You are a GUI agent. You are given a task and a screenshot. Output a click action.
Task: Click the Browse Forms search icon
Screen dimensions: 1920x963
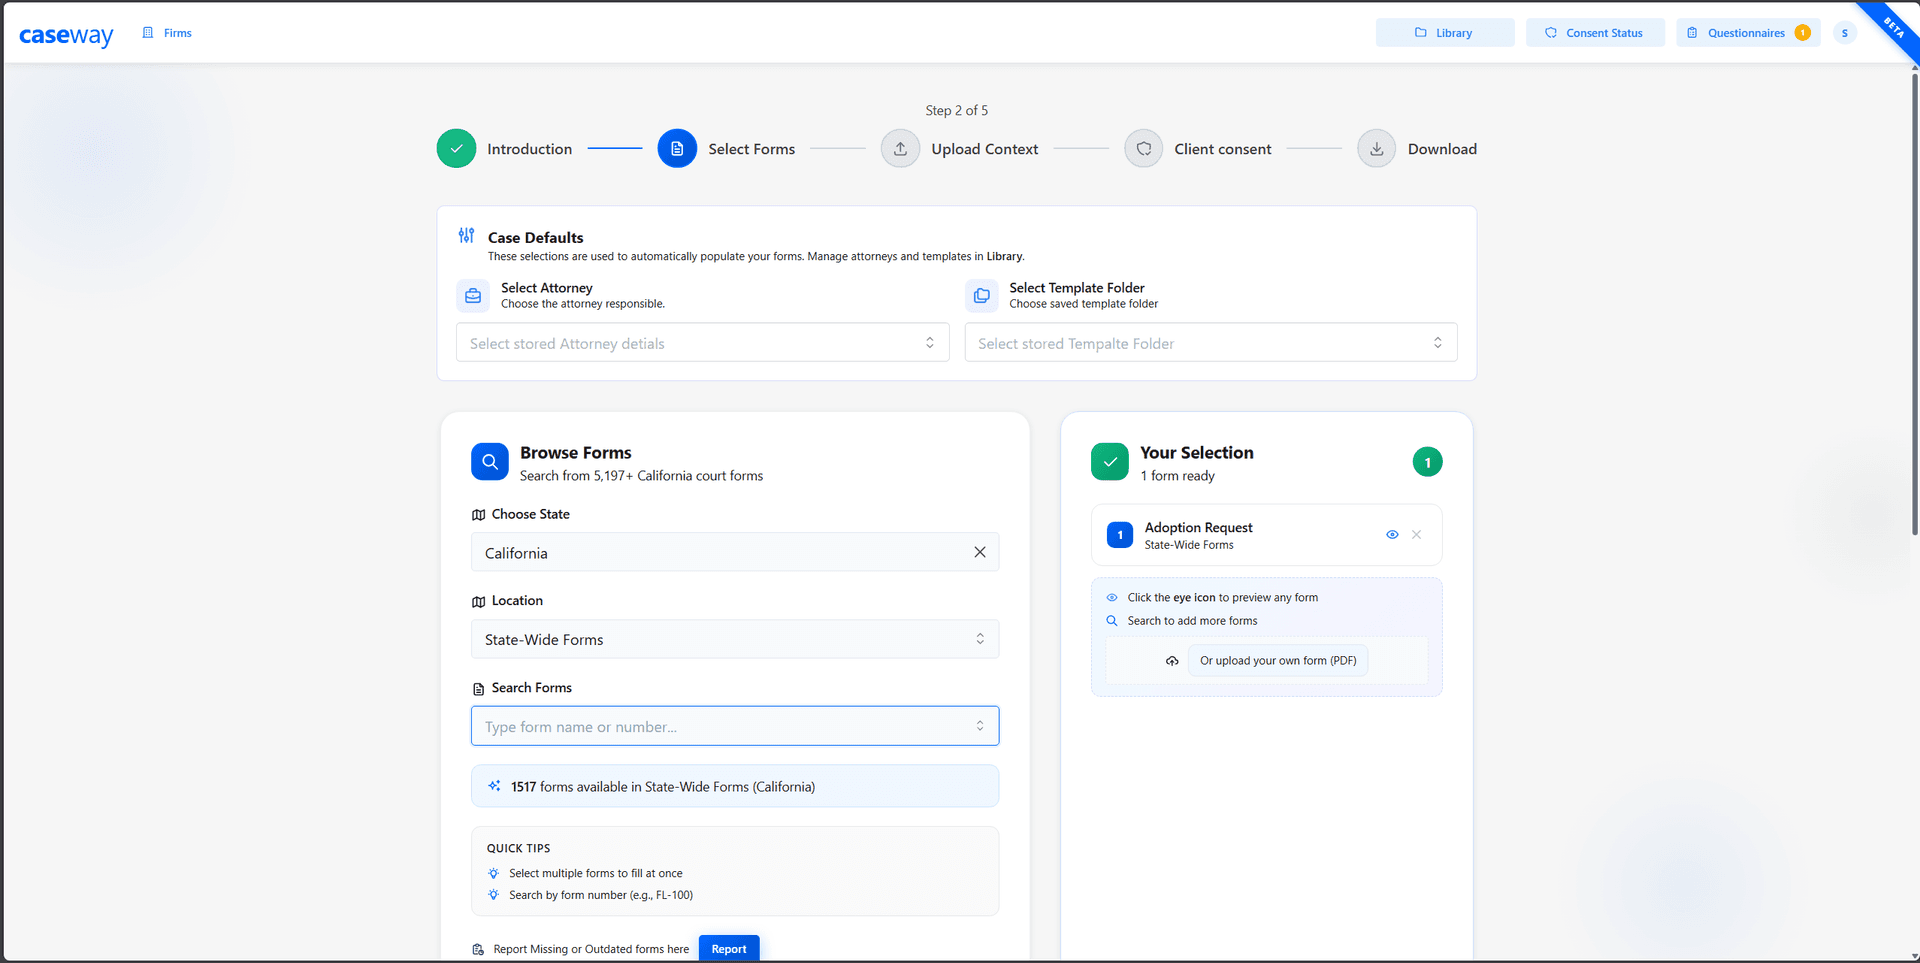click(x=490, y=462)
